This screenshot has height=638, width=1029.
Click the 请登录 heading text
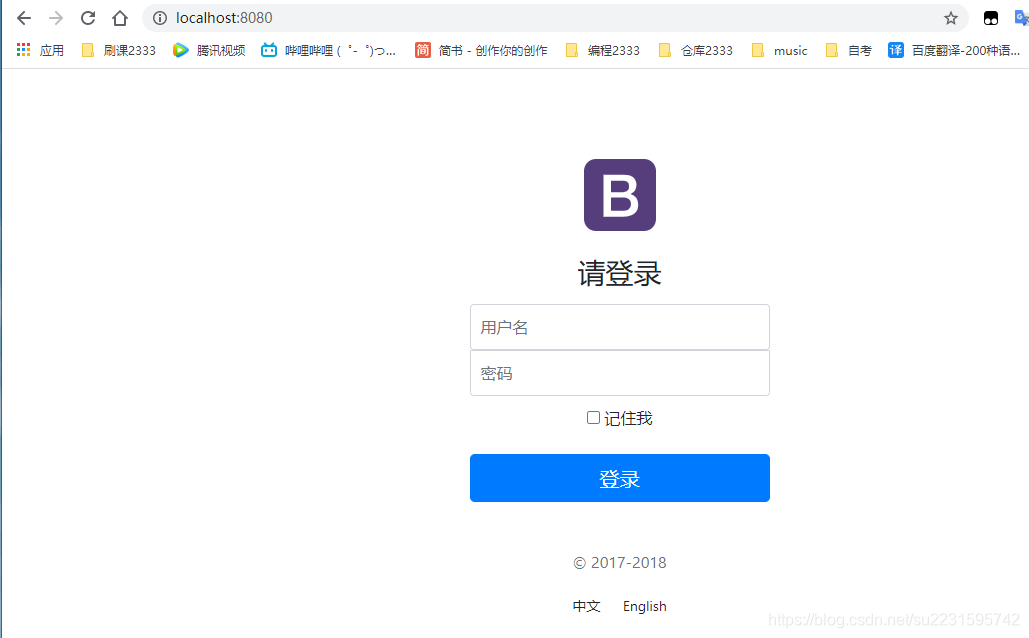(620, 273)
